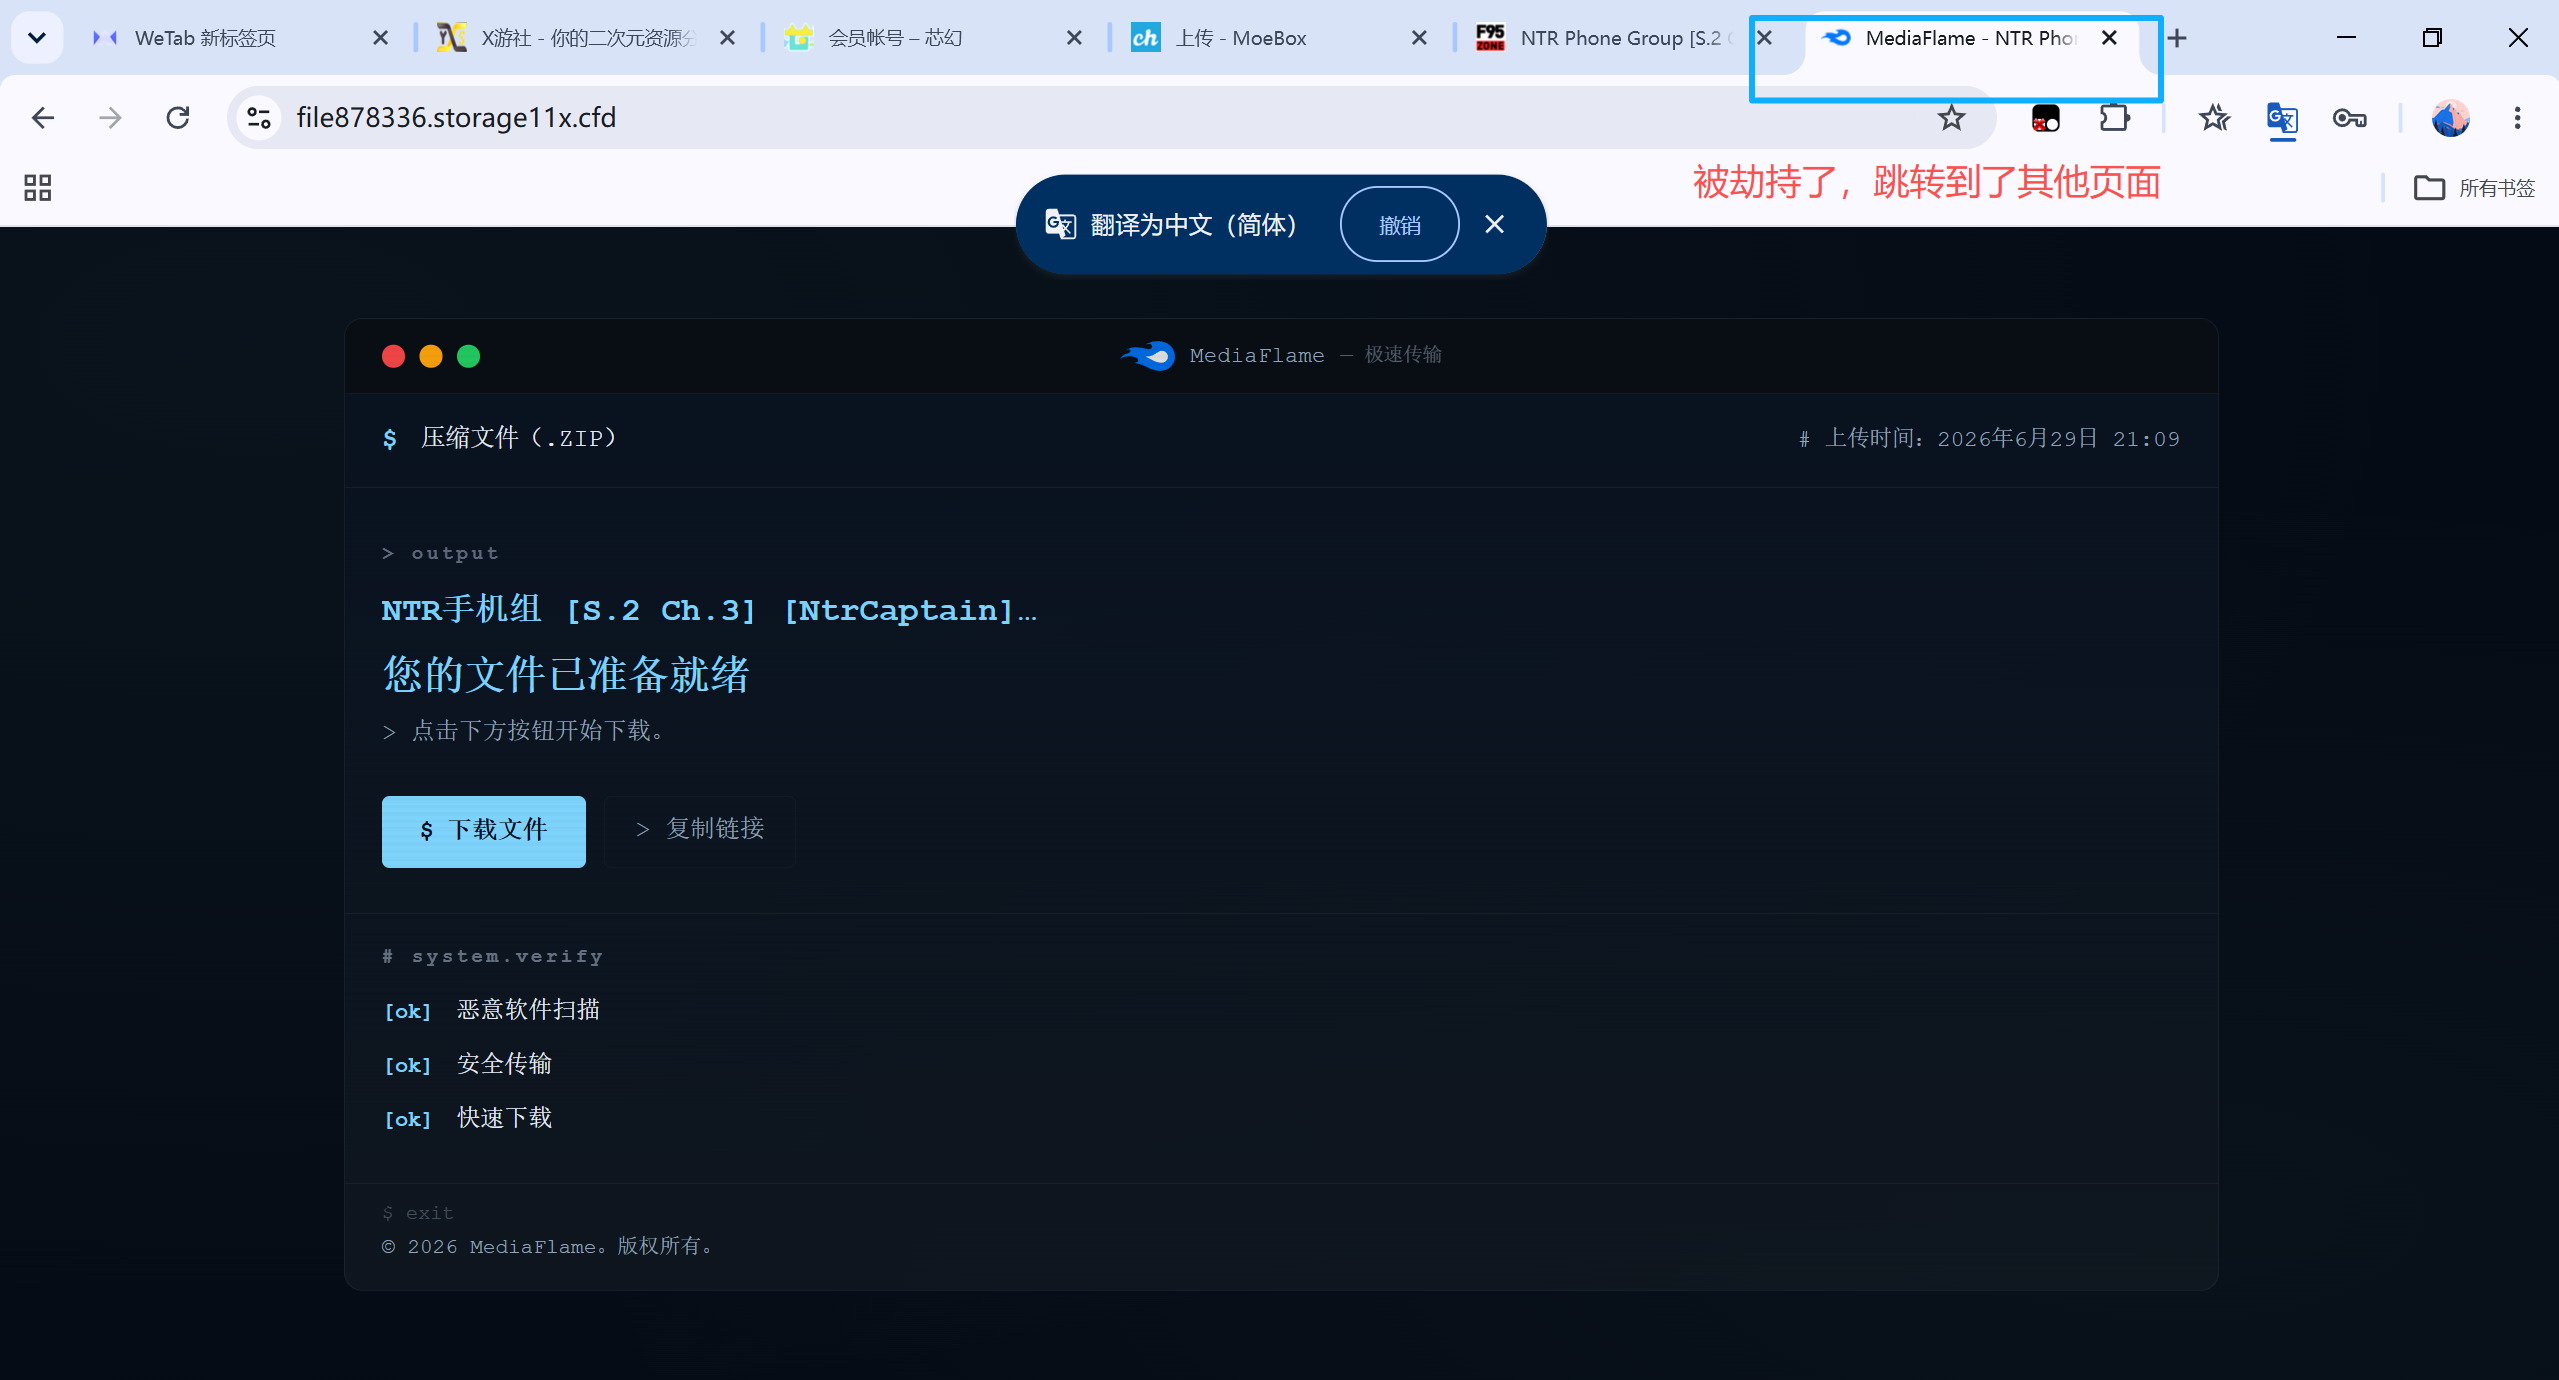This screenshot has width=2559, height=1380.
Task: Close the X游社 tab
Action: (727, 38)
